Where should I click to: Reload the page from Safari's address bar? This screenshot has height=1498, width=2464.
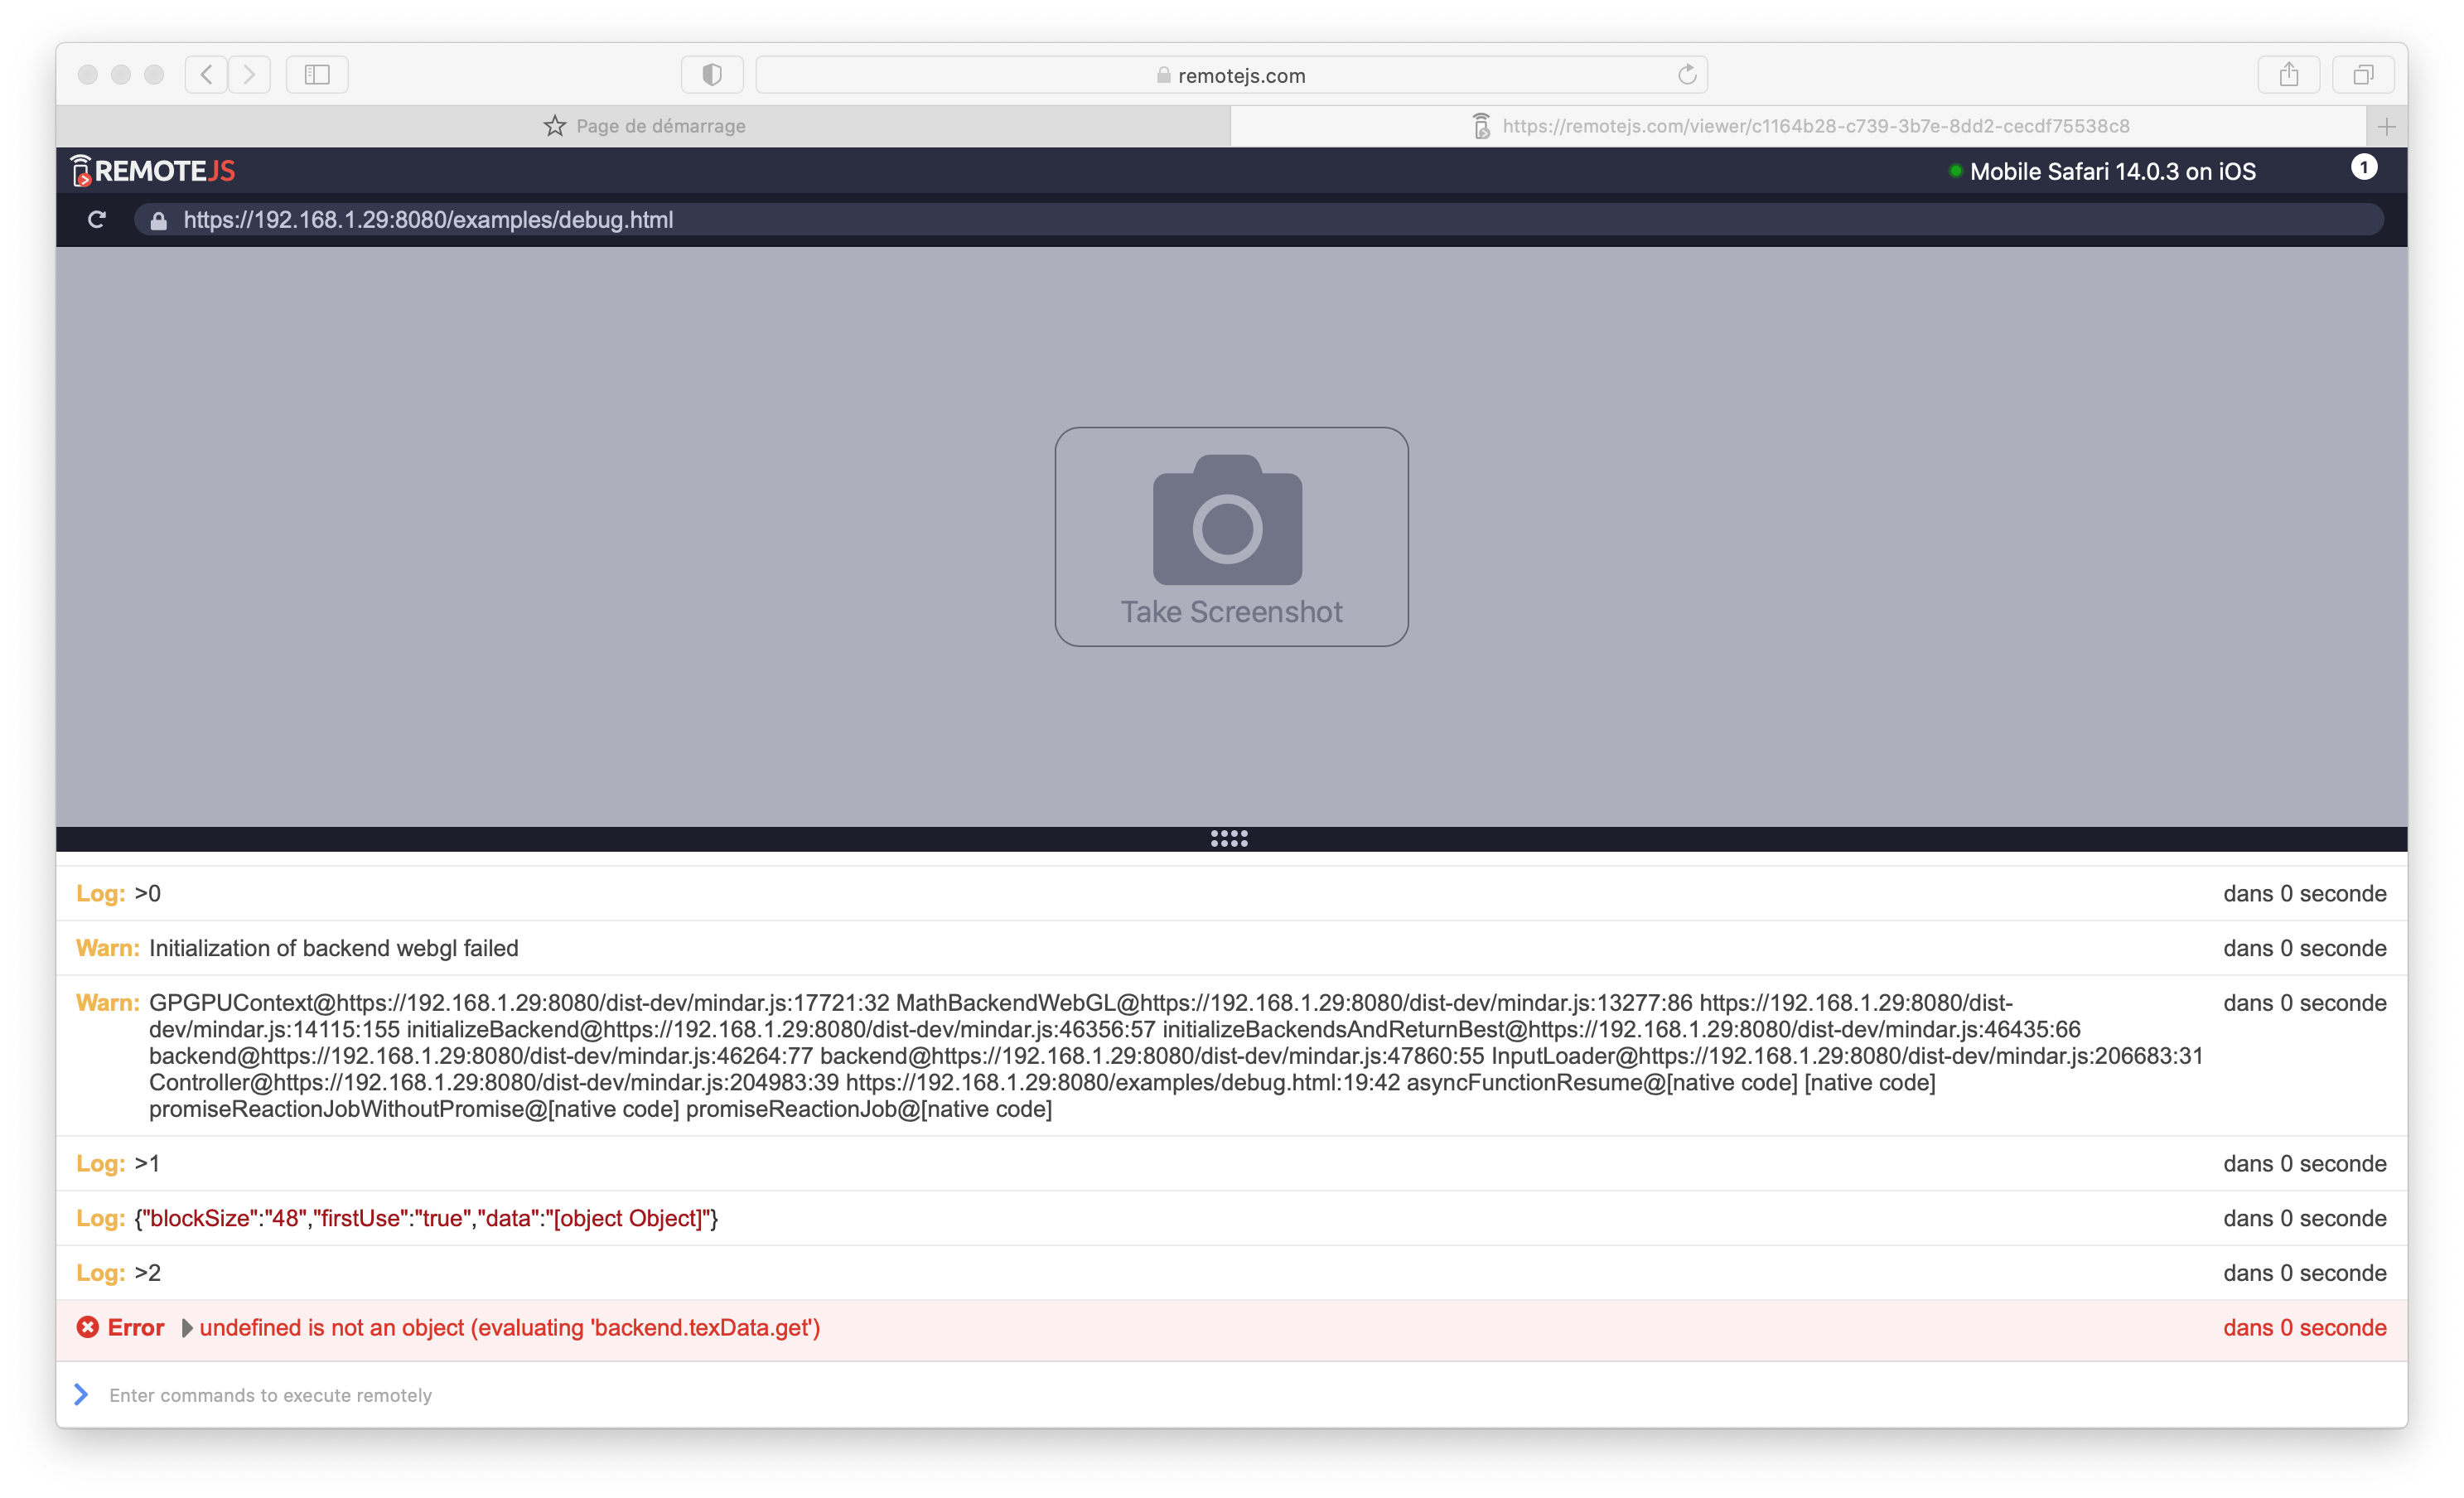[1687, 74]
